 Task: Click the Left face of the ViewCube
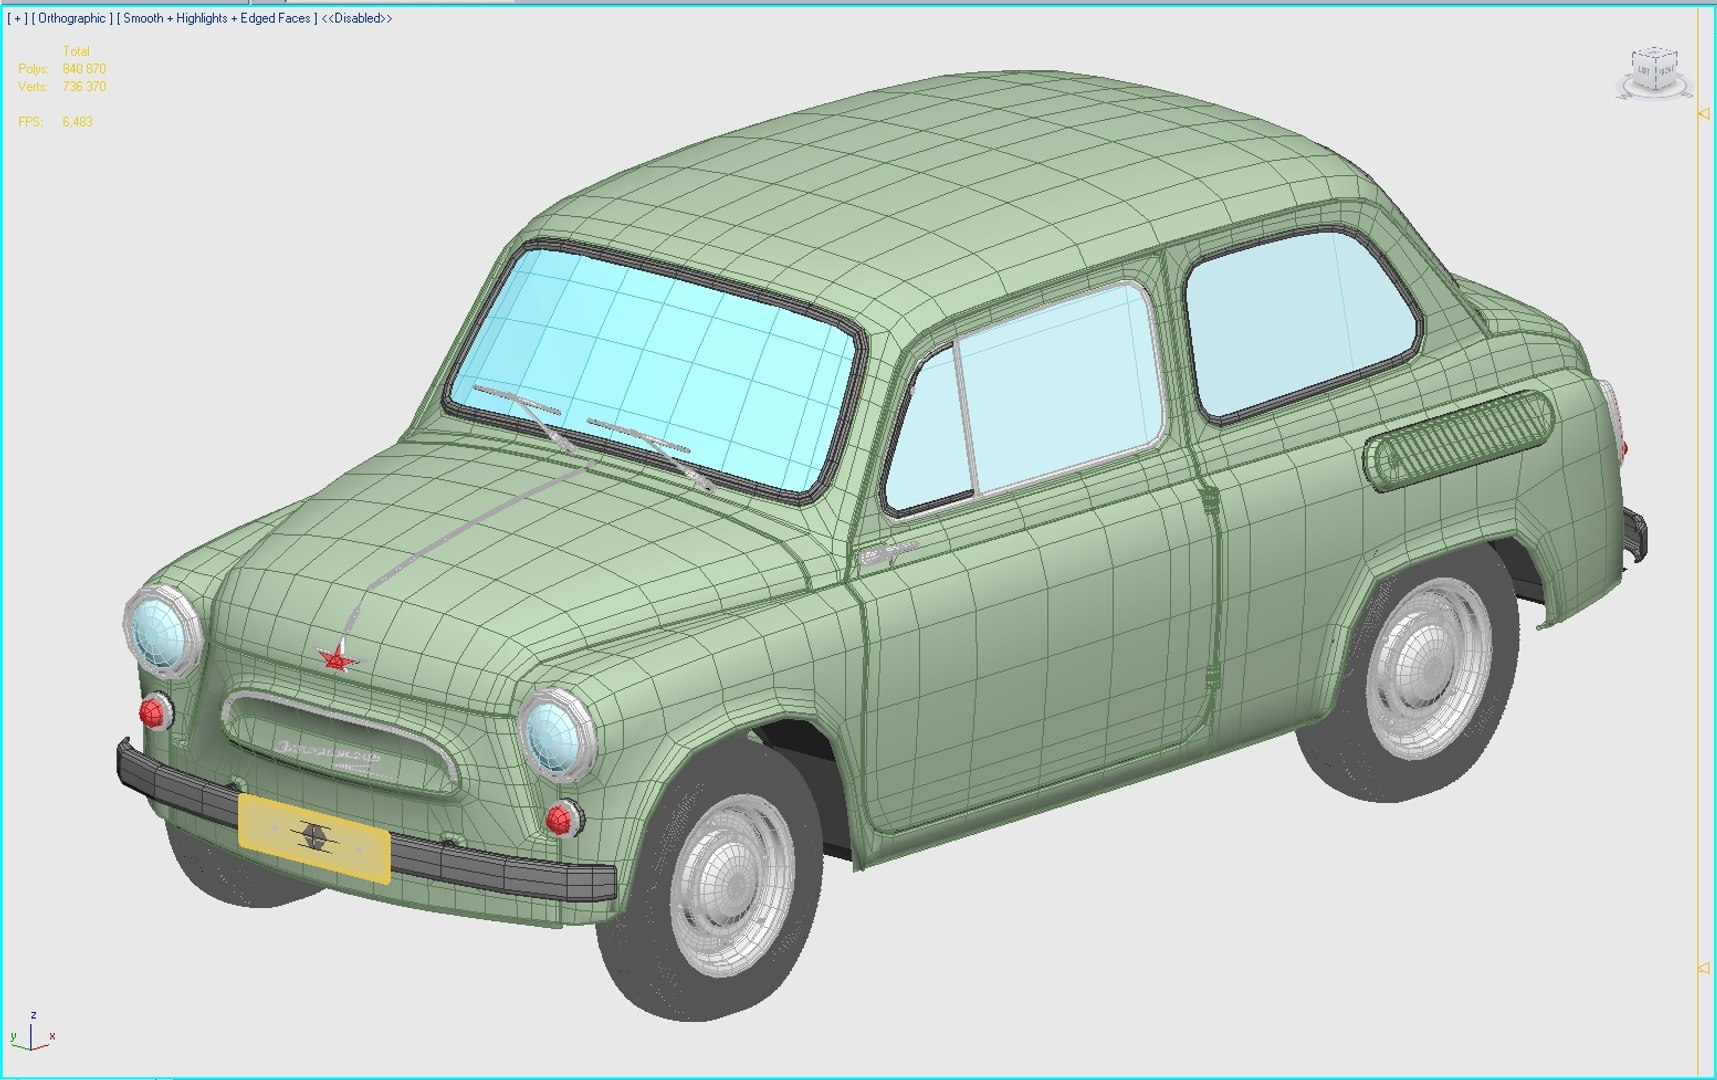click(x=1644, y=71)
